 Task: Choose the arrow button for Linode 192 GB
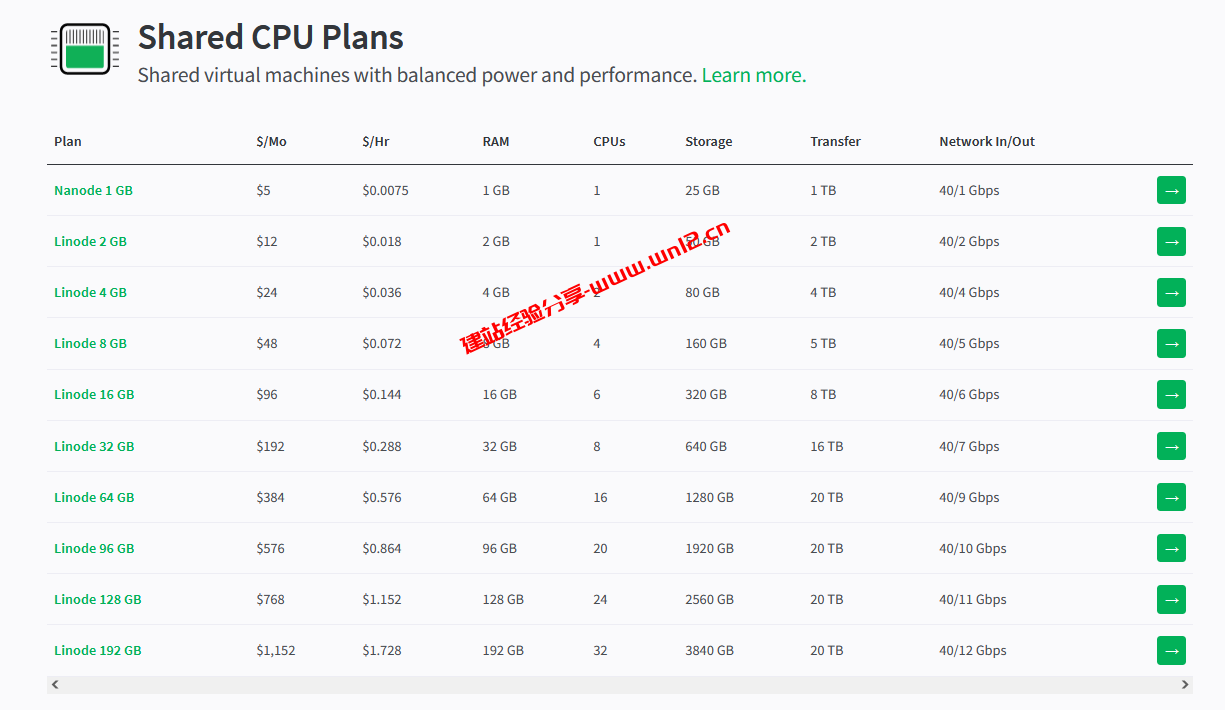[x=1171, y=650]
